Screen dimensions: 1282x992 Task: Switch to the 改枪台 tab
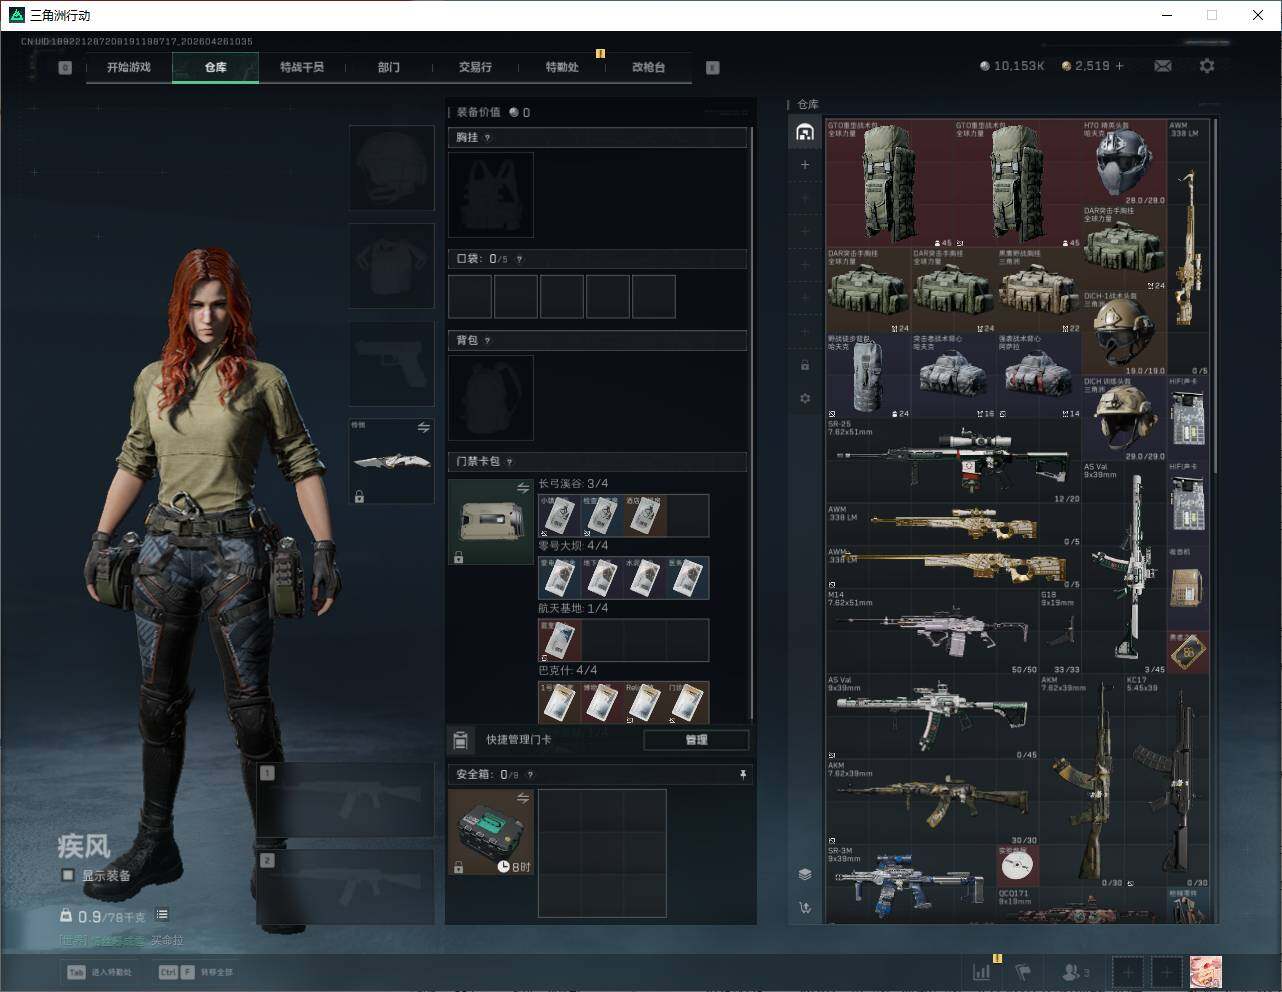[x=648, y=67]
